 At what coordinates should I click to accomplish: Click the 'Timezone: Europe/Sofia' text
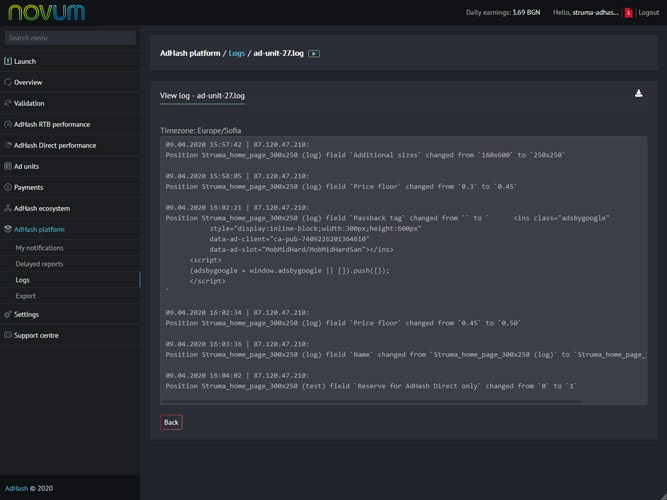200,131
